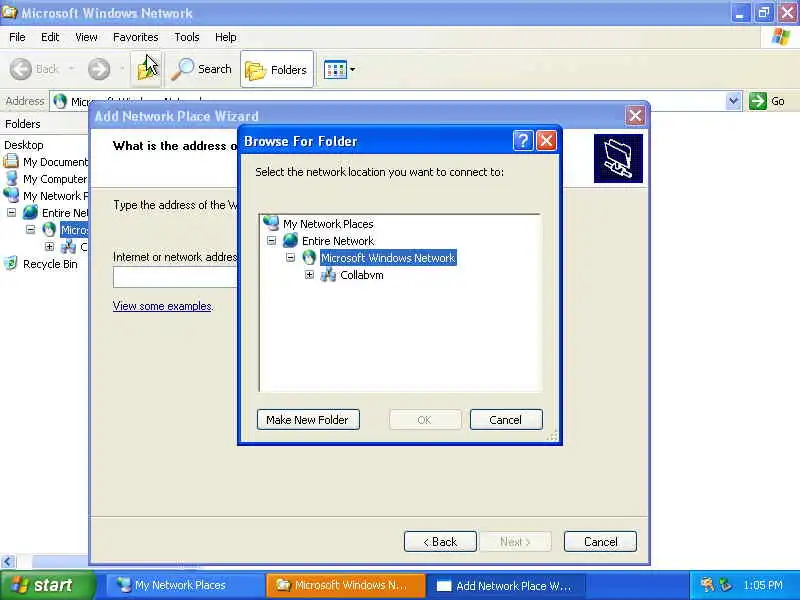Screen dimensions: 800x600
Task: Click the My Documents icon in Folders pane
Action: tap(11, 161)
